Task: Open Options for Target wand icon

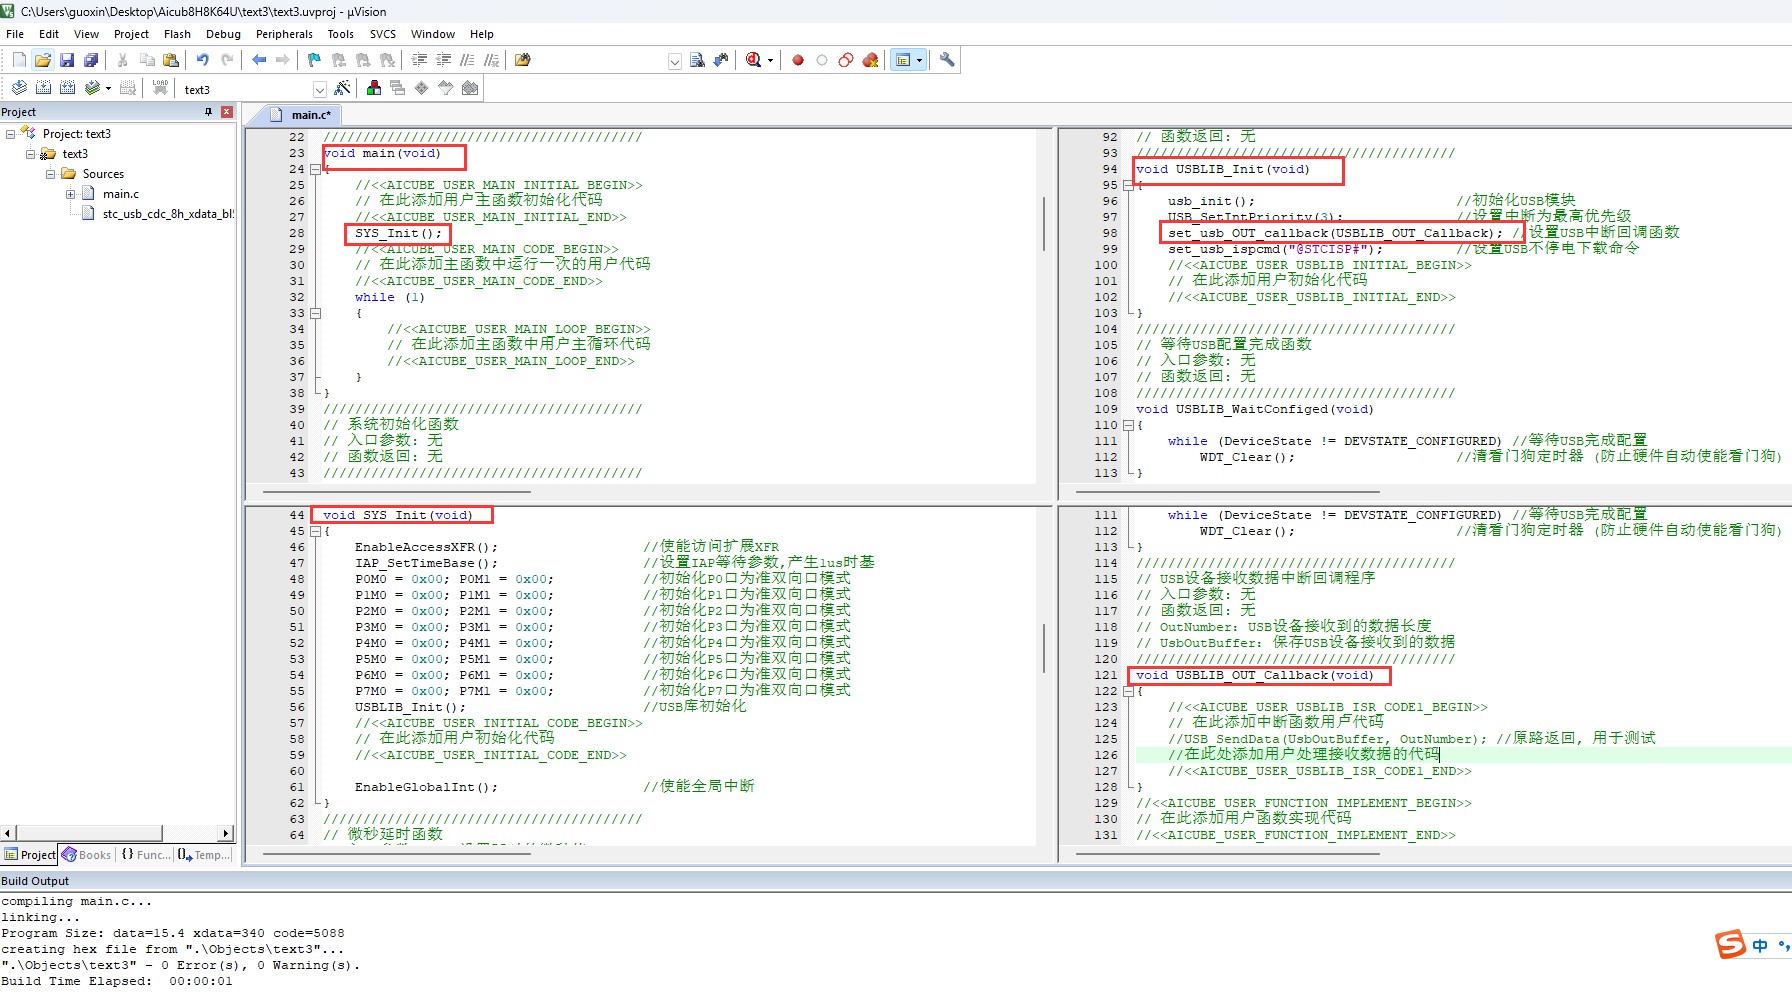Action: point(342,88)
